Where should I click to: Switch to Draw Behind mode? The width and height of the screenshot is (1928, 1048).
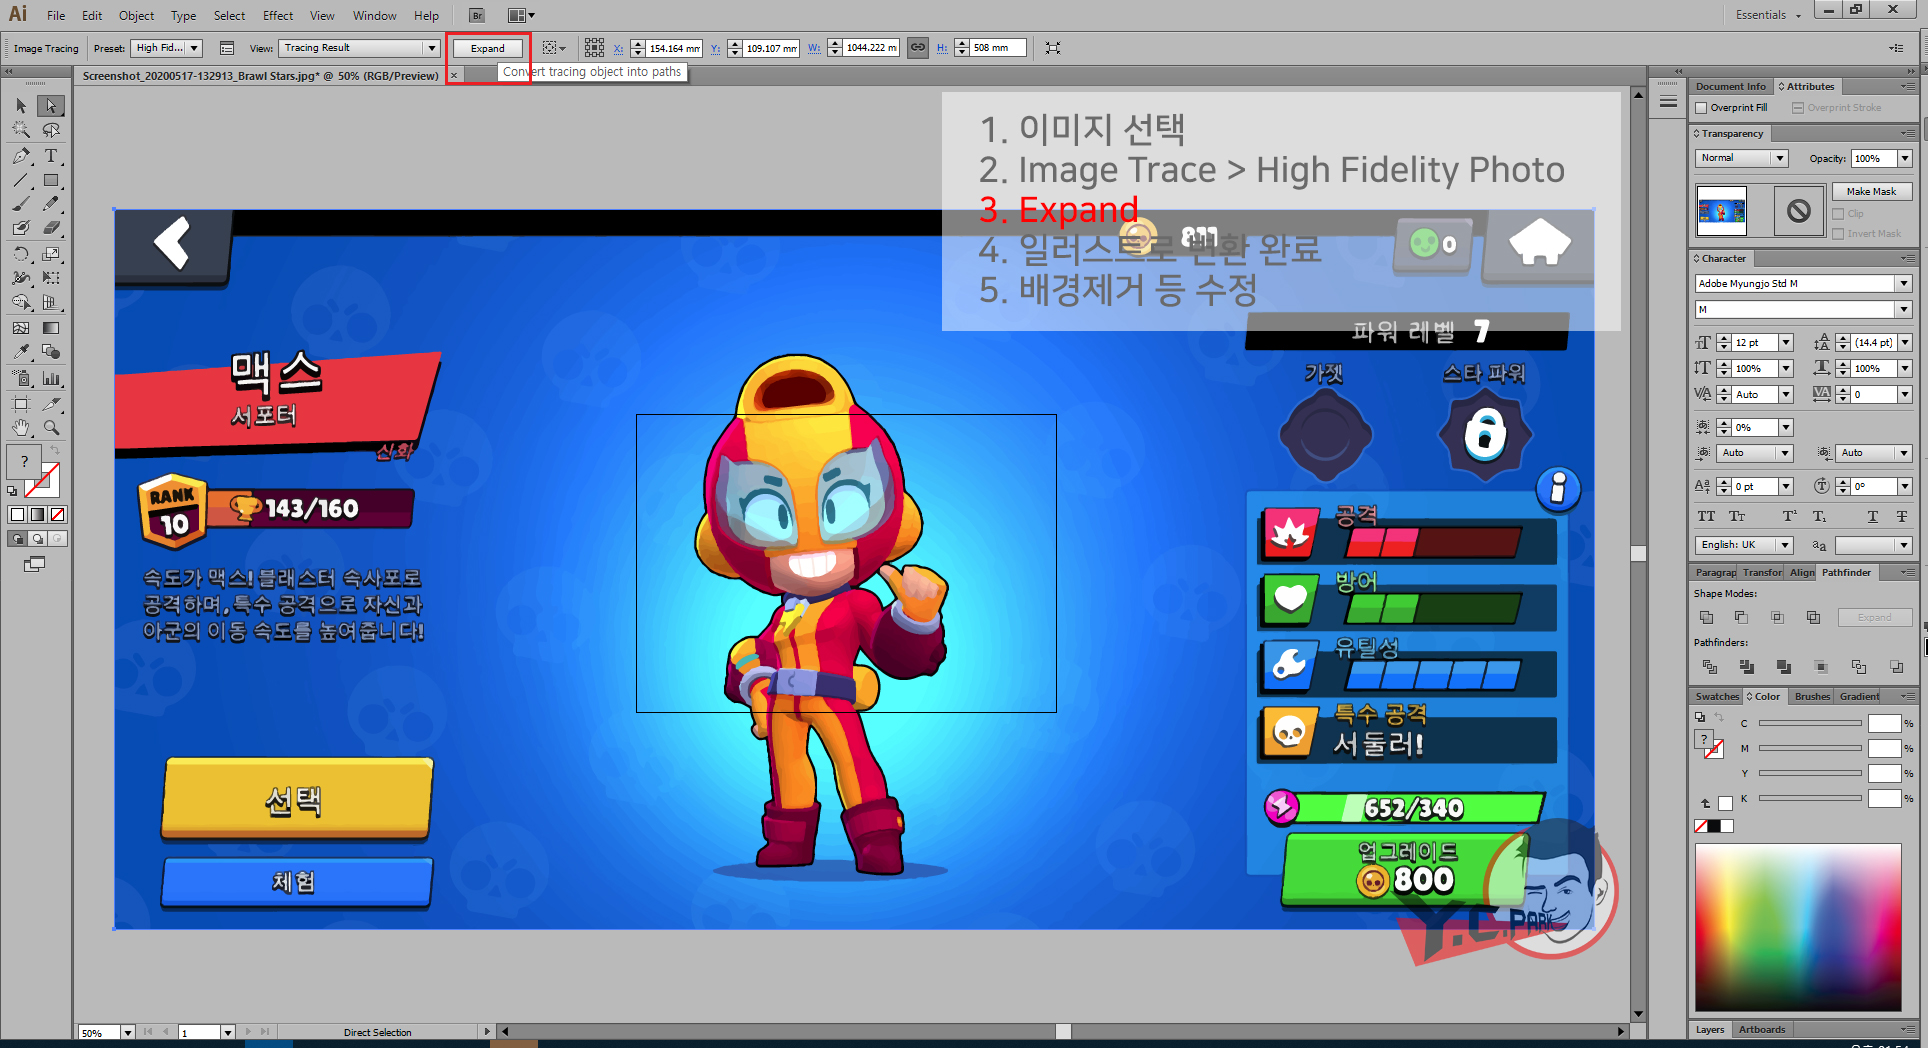pos(37,539)
